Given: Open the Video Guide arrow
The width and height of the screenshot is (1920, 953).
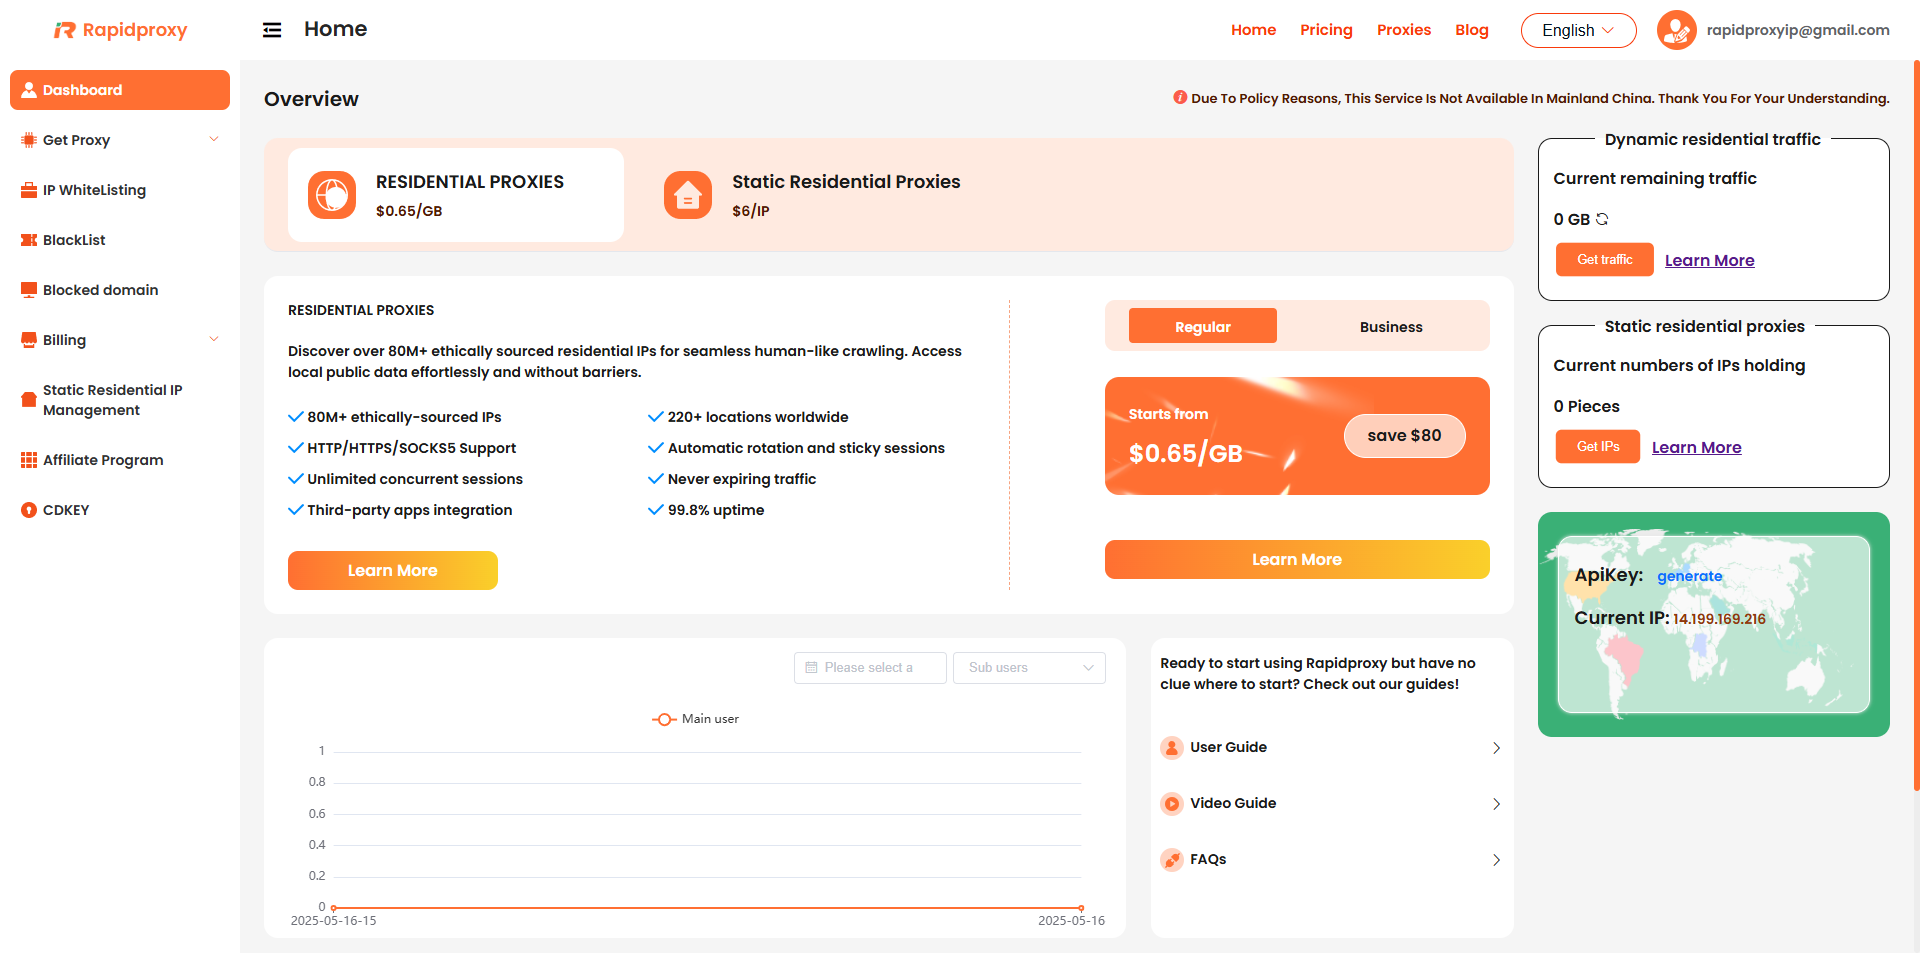Looking at the screenshot, I should pyautogui.click(x=1496, y=804).
